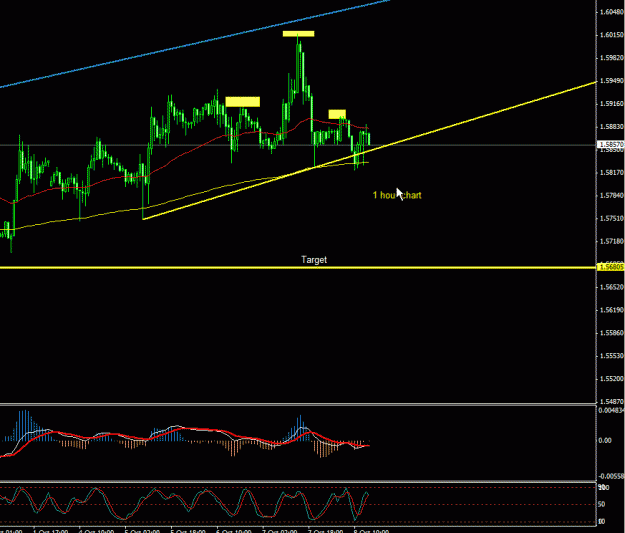
Task: Click the 1.55200 price axis label
Action: click(611, 378)
